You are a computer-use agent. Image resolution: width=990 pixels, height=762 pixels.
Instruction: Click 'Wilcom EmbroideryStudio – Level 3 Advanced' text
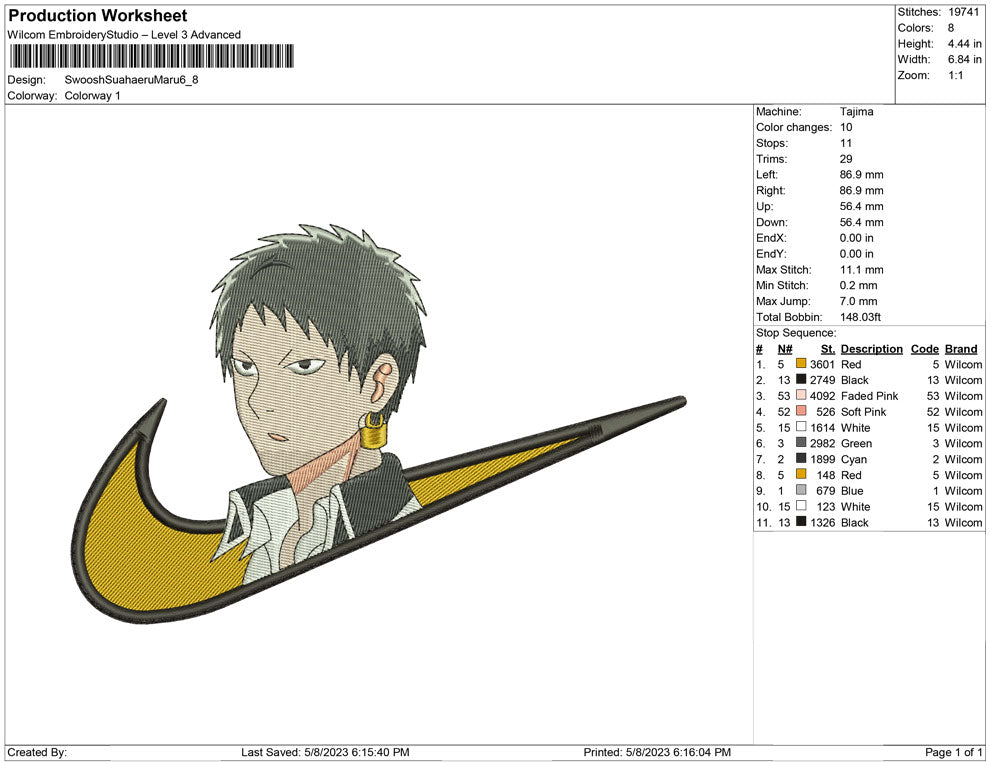[124, 35]
